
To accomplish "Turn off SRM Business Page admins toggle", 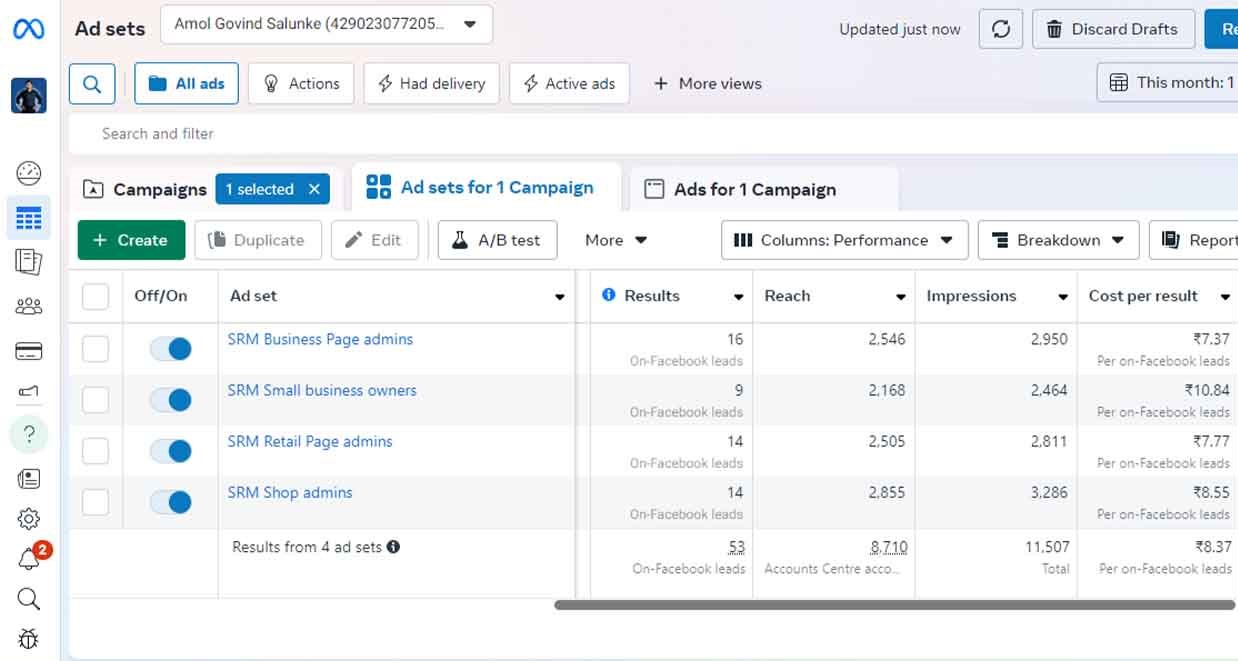I will (170, 348).
